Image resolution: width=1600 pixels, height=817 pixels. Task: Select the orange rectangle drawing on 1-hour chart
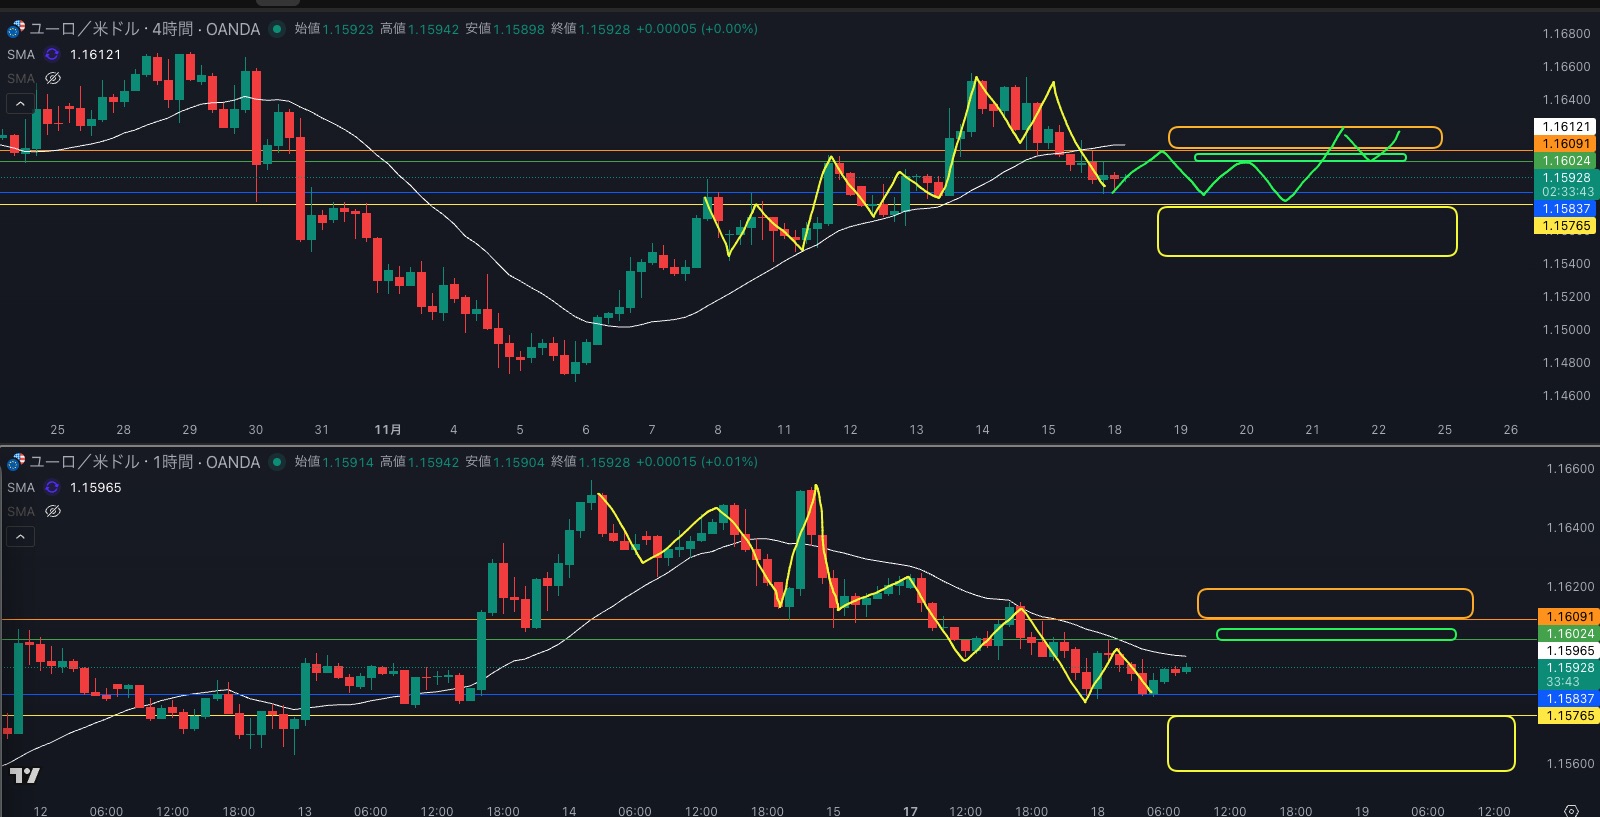(1334, 590)
